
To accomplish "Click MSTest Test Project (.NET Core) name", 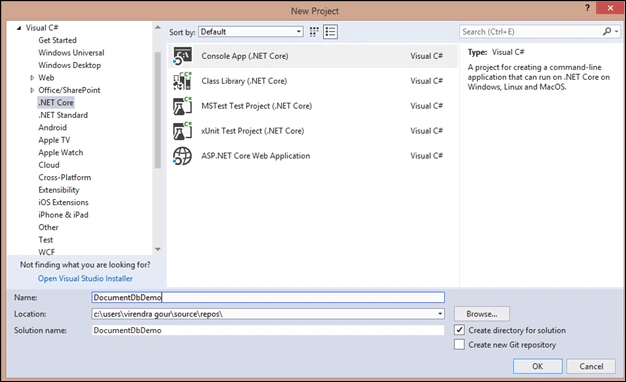I will pyautogui.click(x=257, y=106).
